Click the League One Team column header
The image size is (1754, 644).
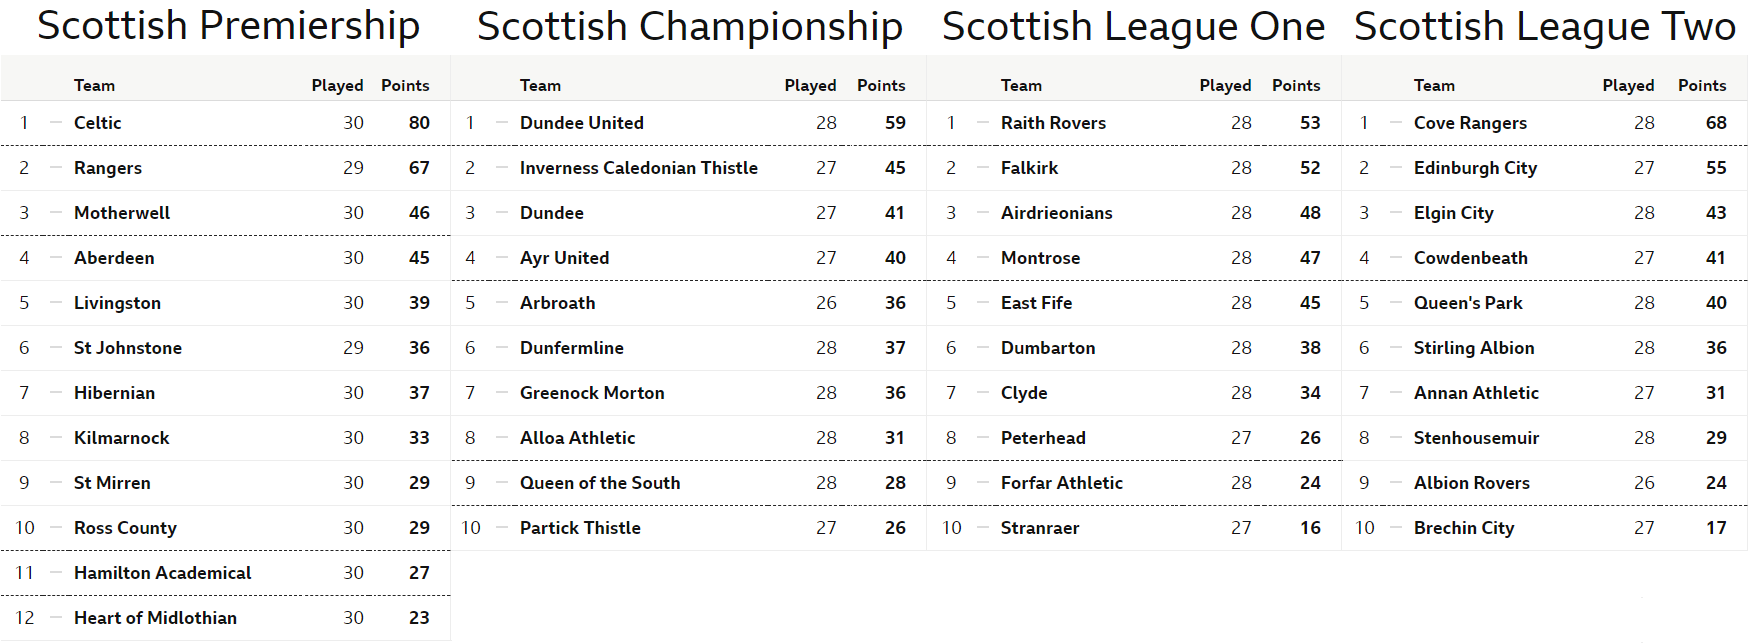(1021, 86)
